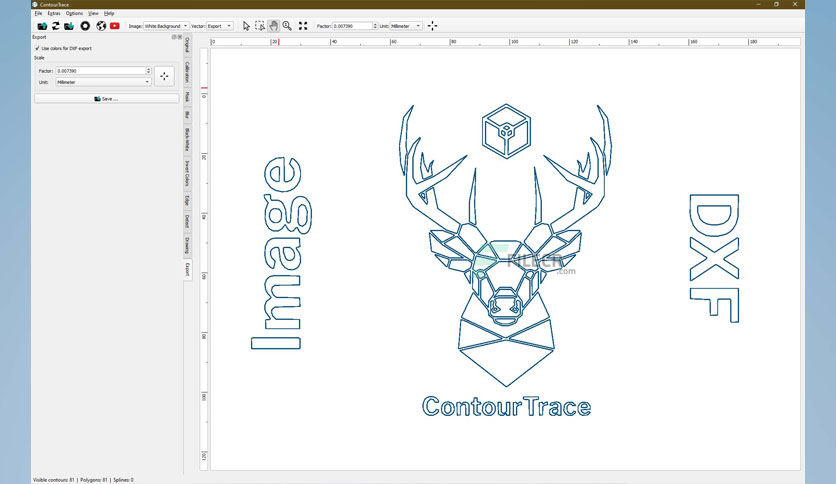This screenshot has height=484, width=836.
Task: Click the Polygons: 81 status text
Action: pyautogui.click(x=94, y=480)
